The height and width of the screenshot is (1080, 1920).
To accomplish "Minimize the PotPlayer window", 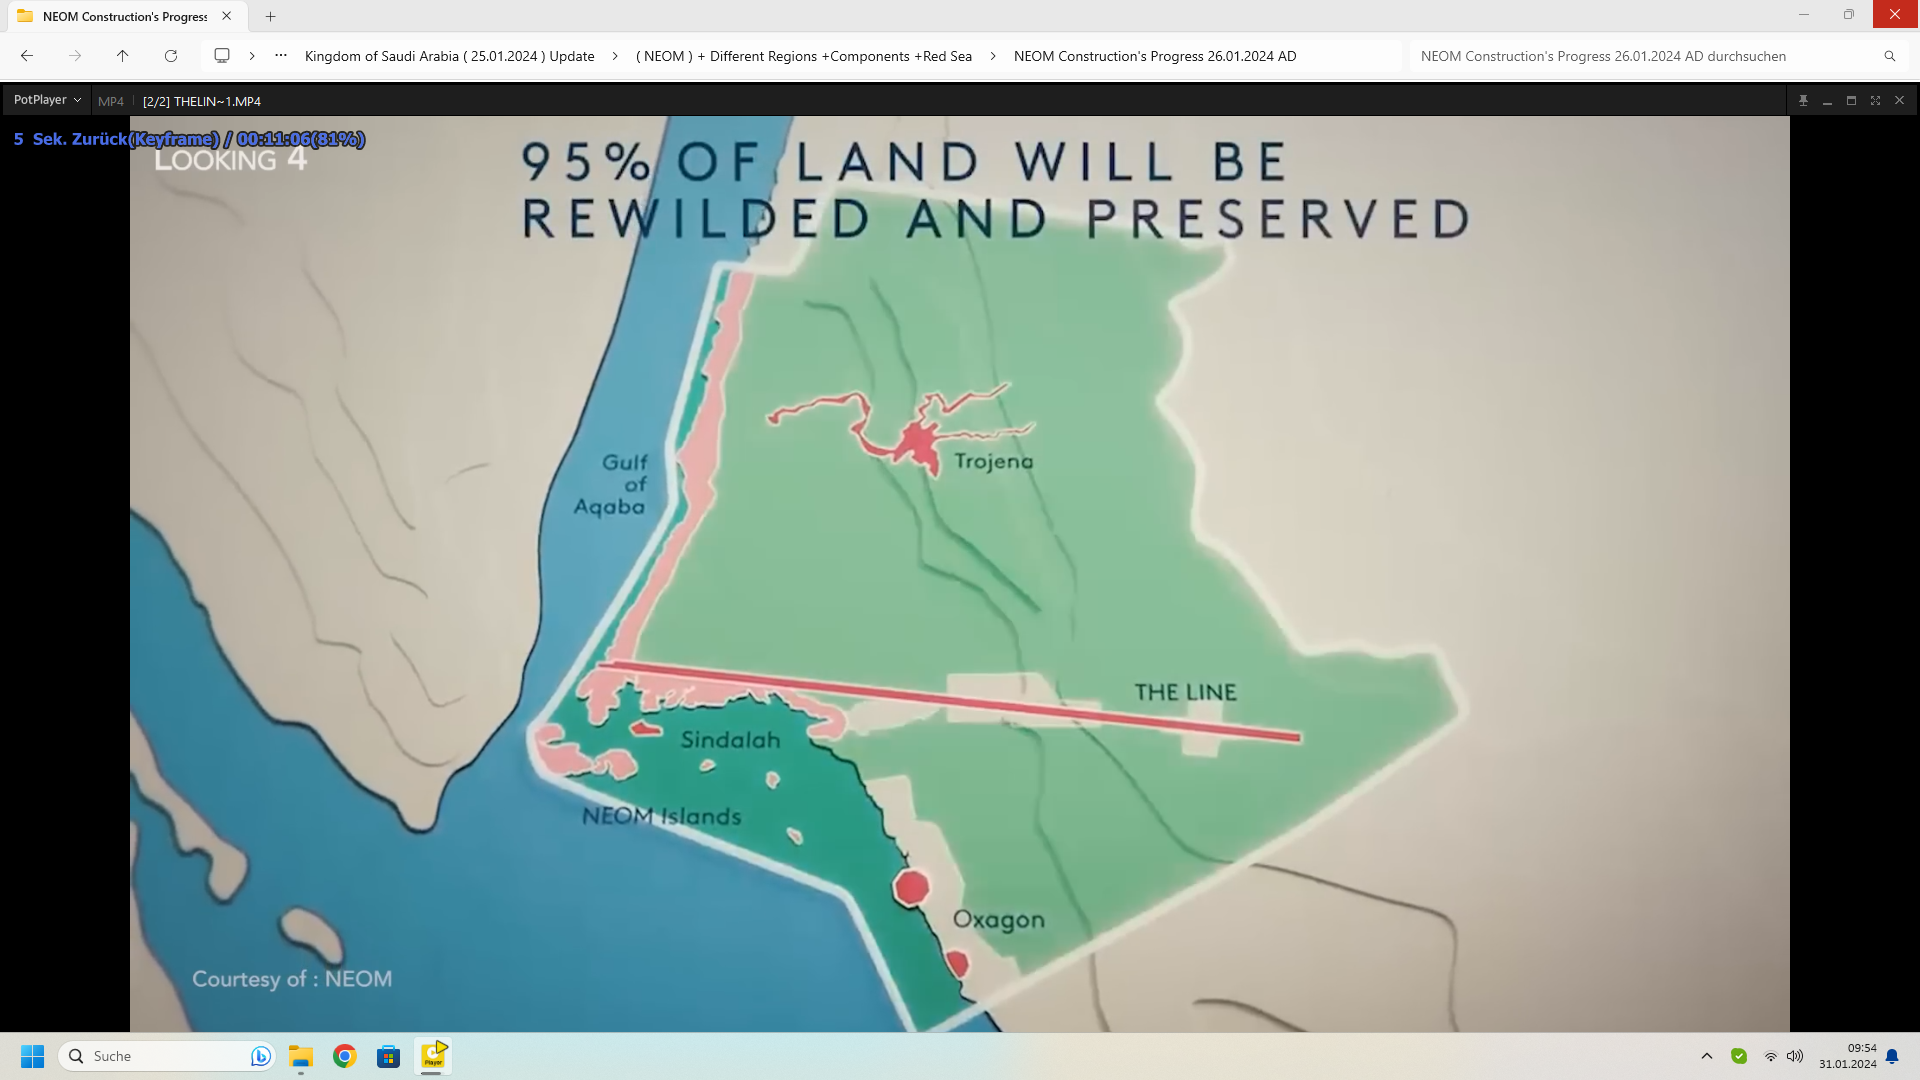I will [1827, 101].
